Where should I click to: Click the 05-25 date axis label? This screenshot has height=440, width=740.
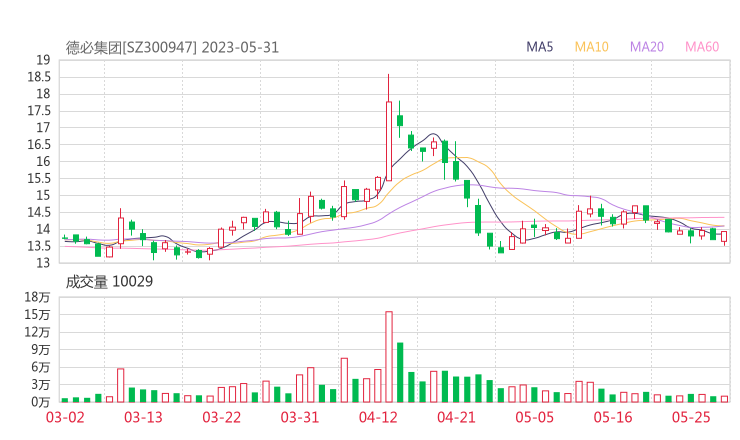(691, 417)
